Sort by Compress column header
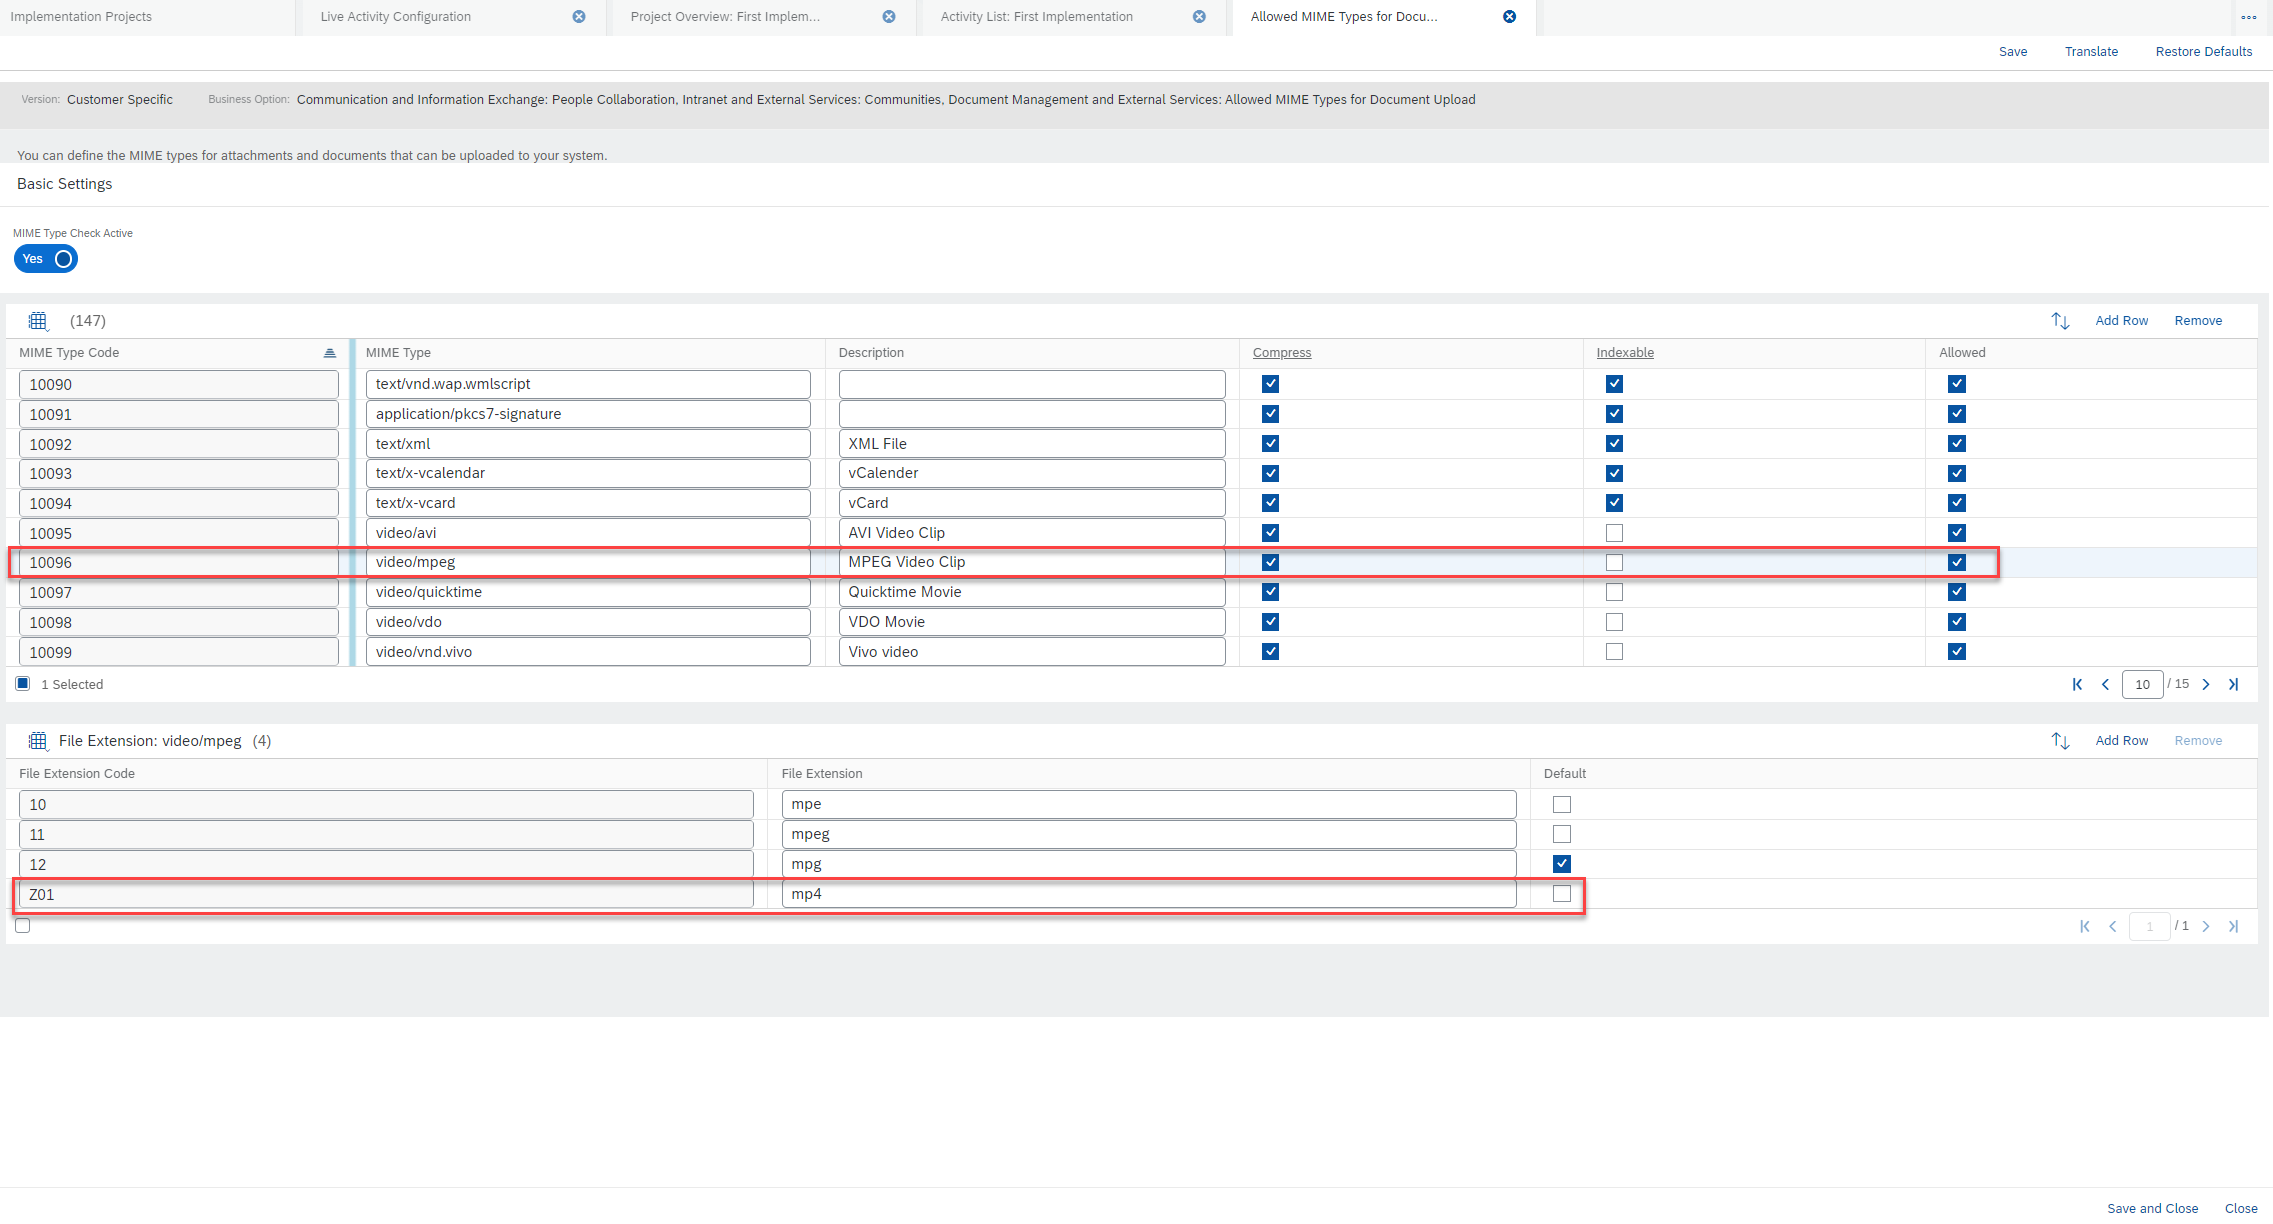Image resolution: width=2273 pixels, height=1224 pixels. tap(1282, 353)
